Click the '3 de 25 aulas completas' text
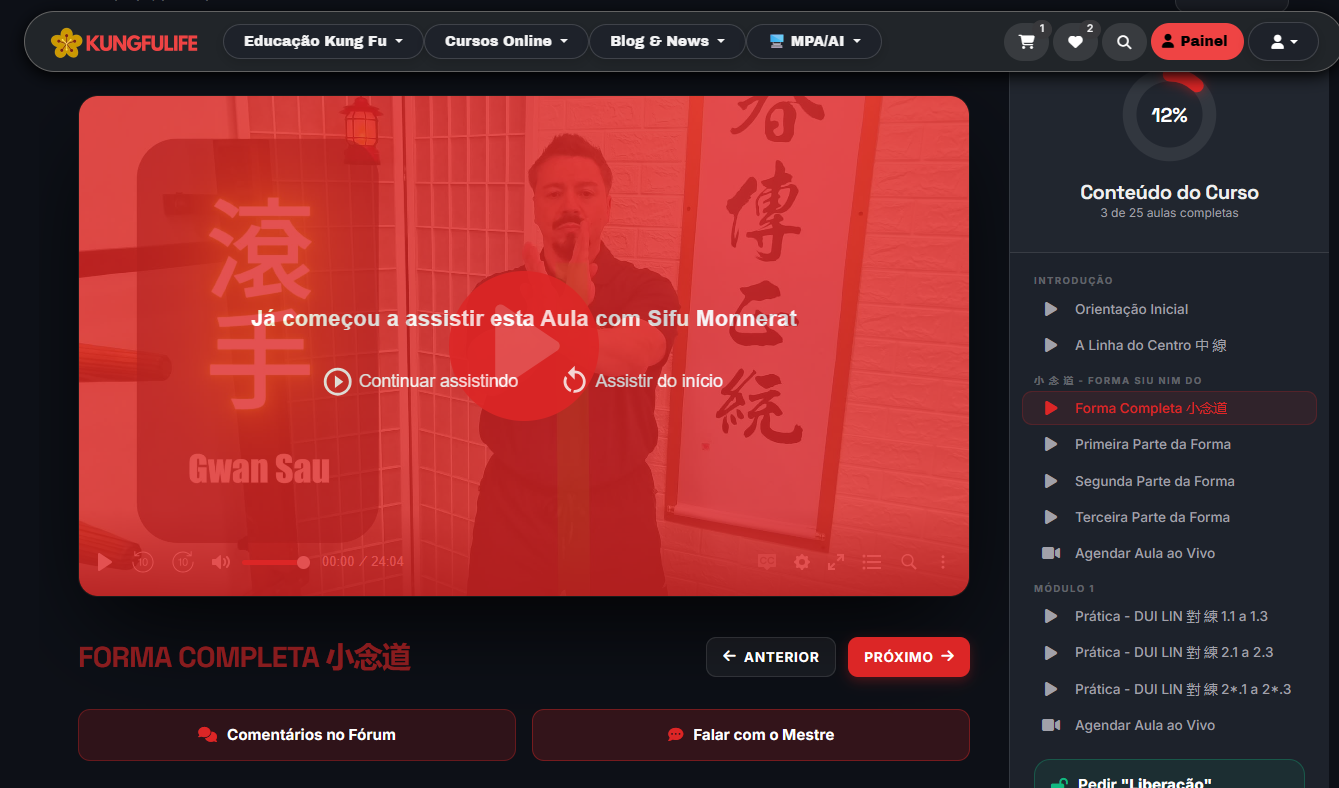1339x788 pixels. [1169, 213]
